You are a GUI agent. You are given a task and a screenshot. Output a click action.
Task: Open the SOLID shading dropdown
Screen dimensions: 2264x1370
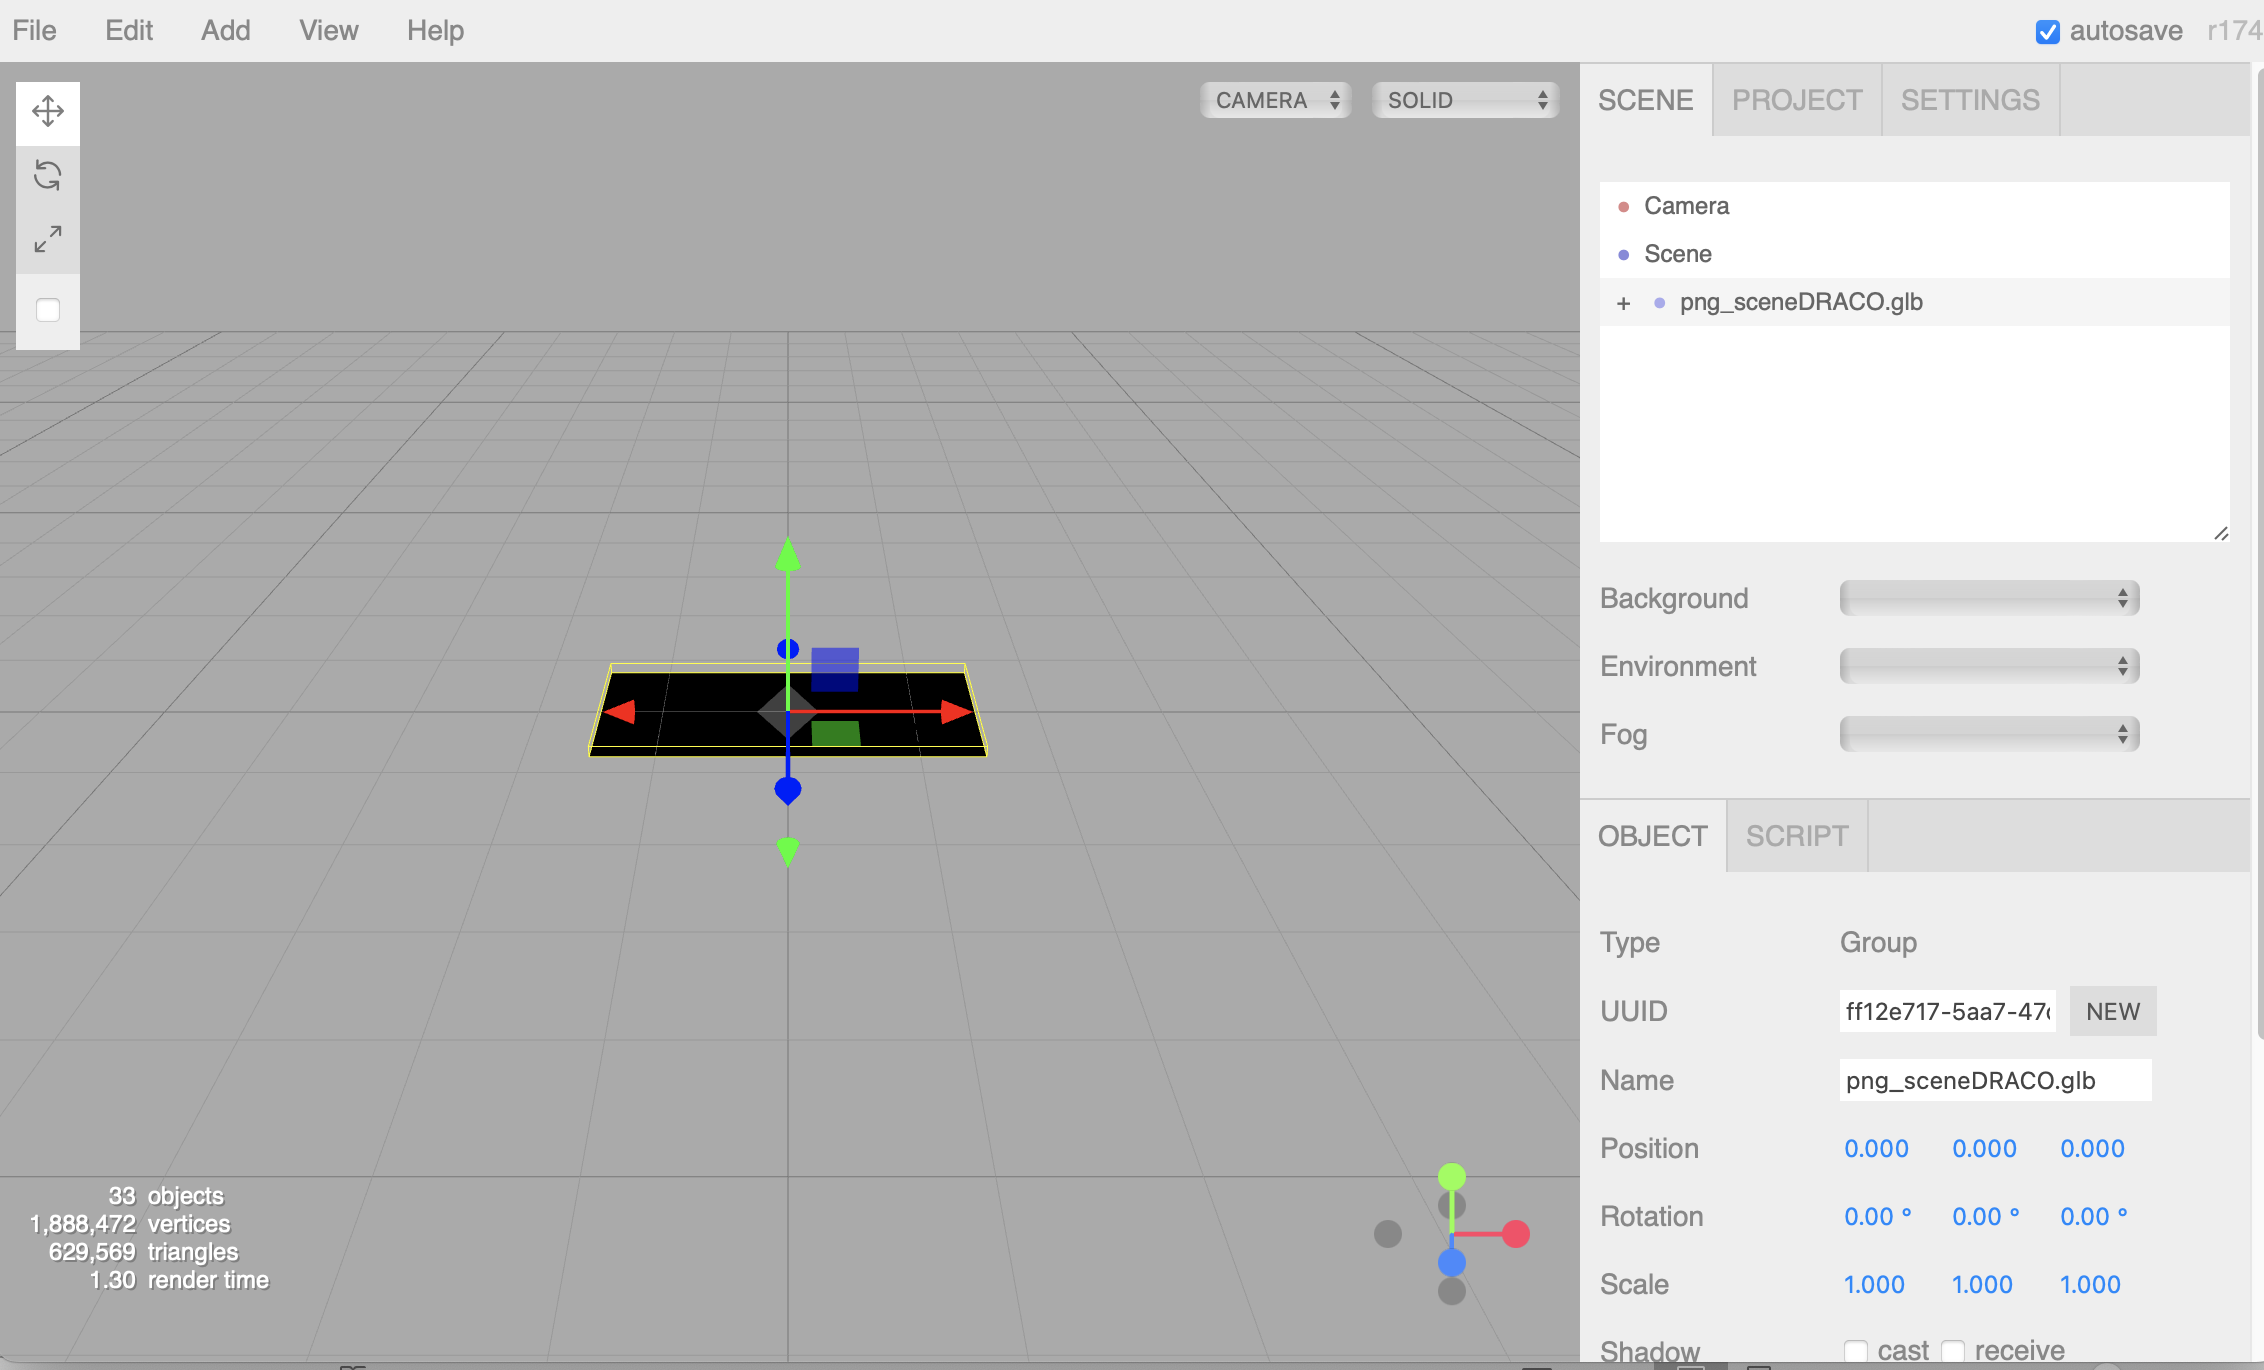1466,100
